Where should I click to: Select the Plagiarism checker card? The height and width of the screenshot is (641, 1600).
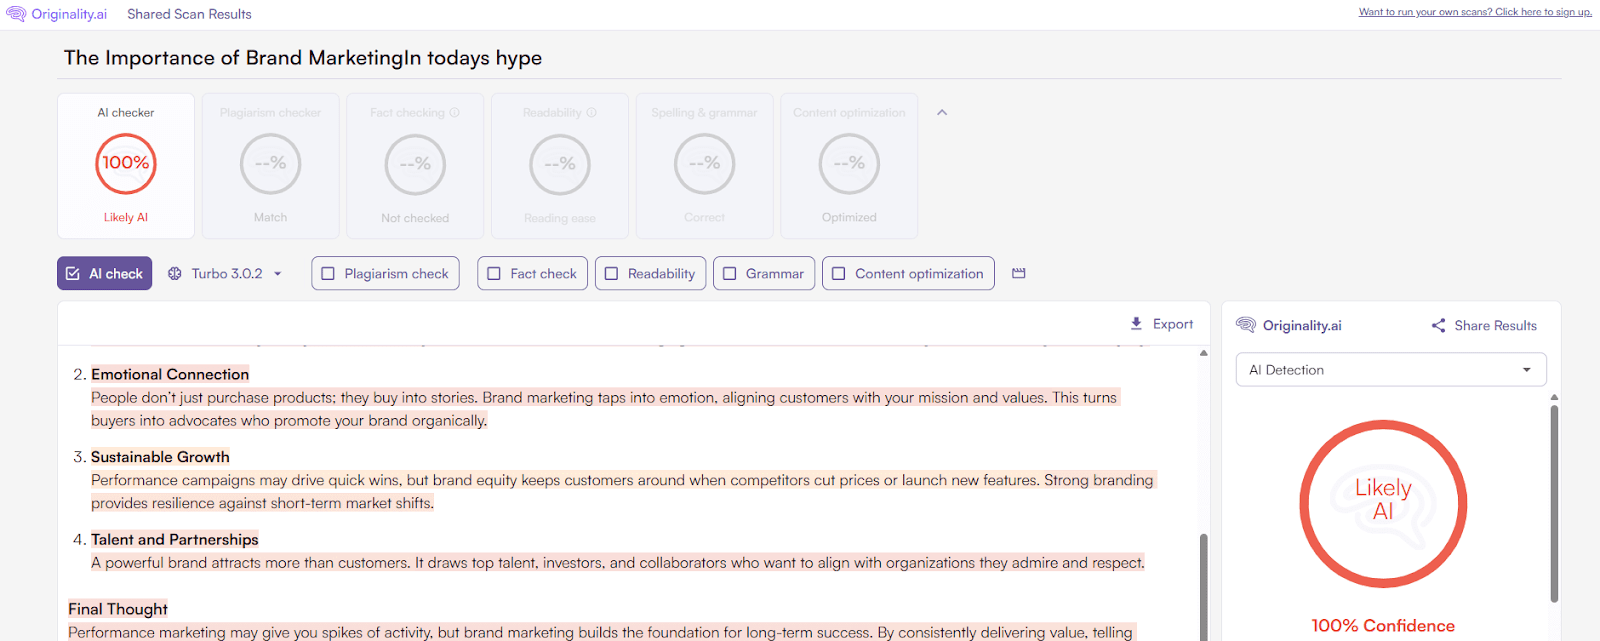[x=270, y=166]
